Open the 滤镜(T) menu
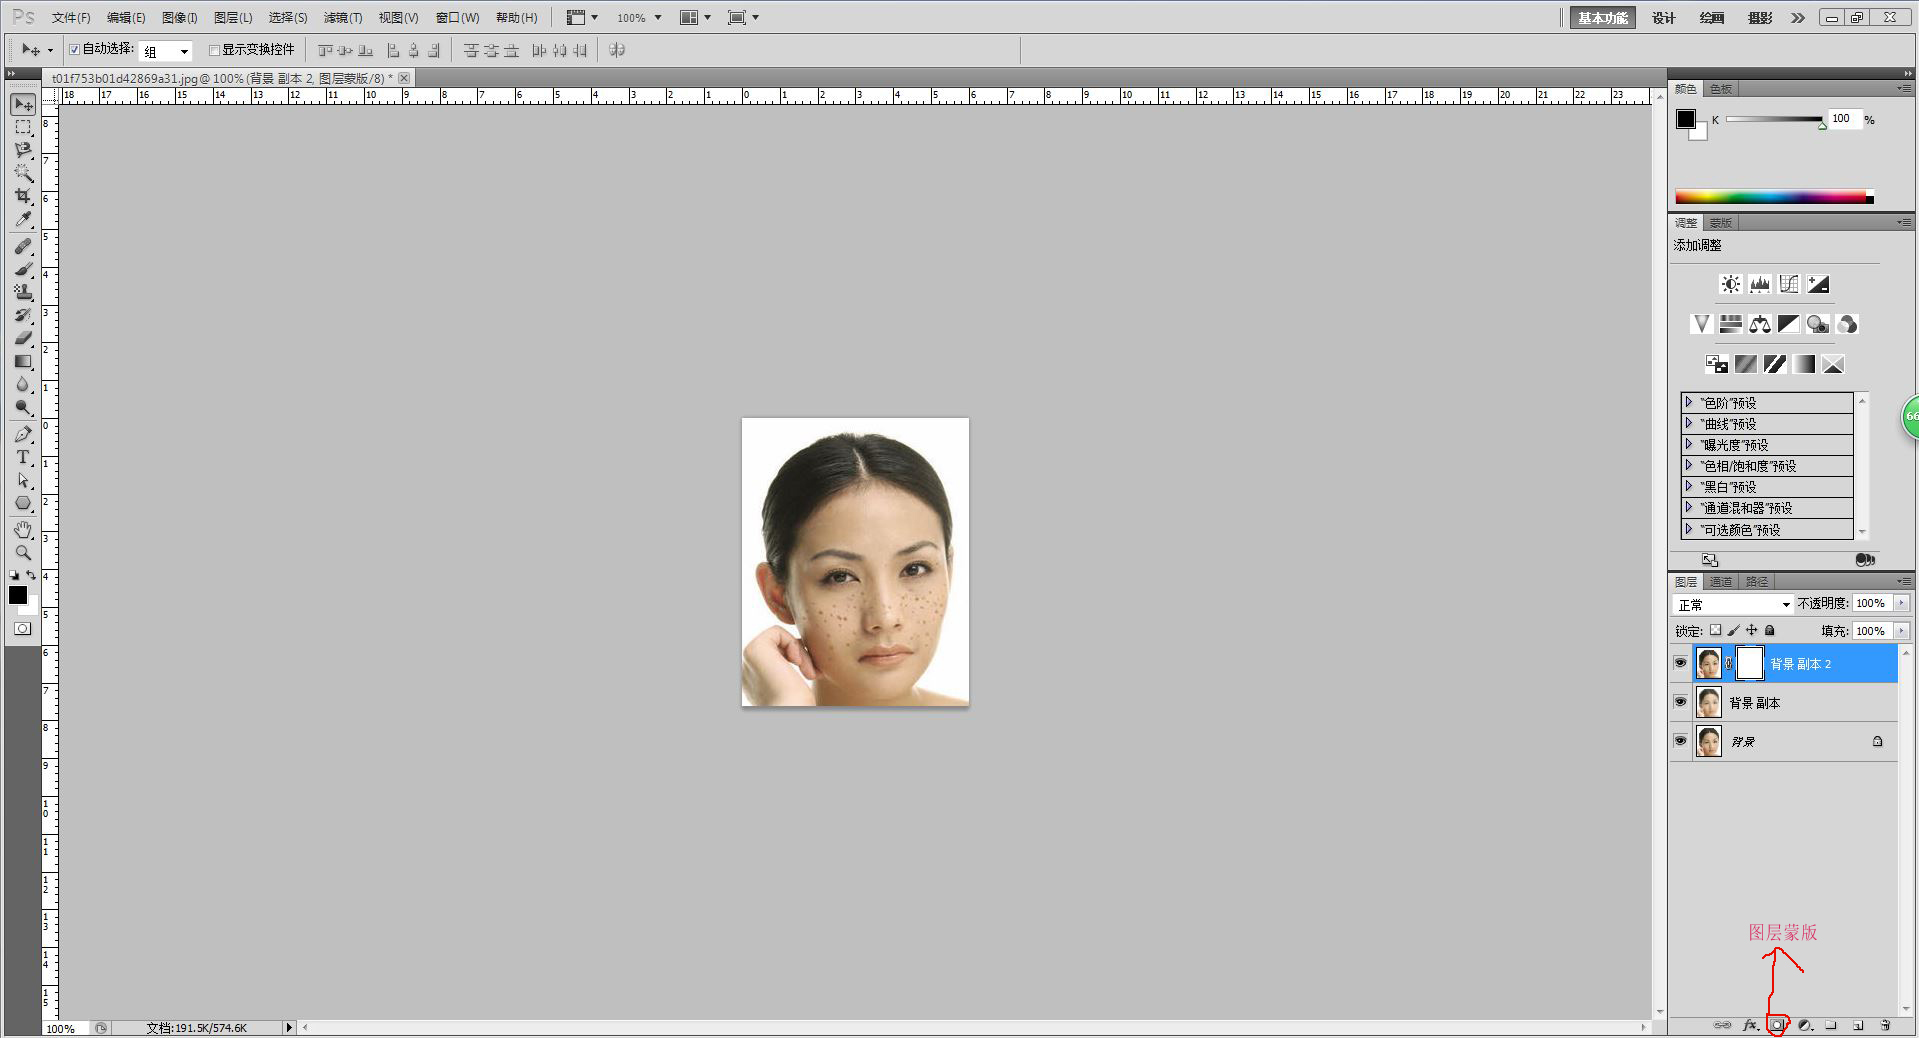Image resolution: width=1919 pixels, height=1038 pixels. click(342, 18)
